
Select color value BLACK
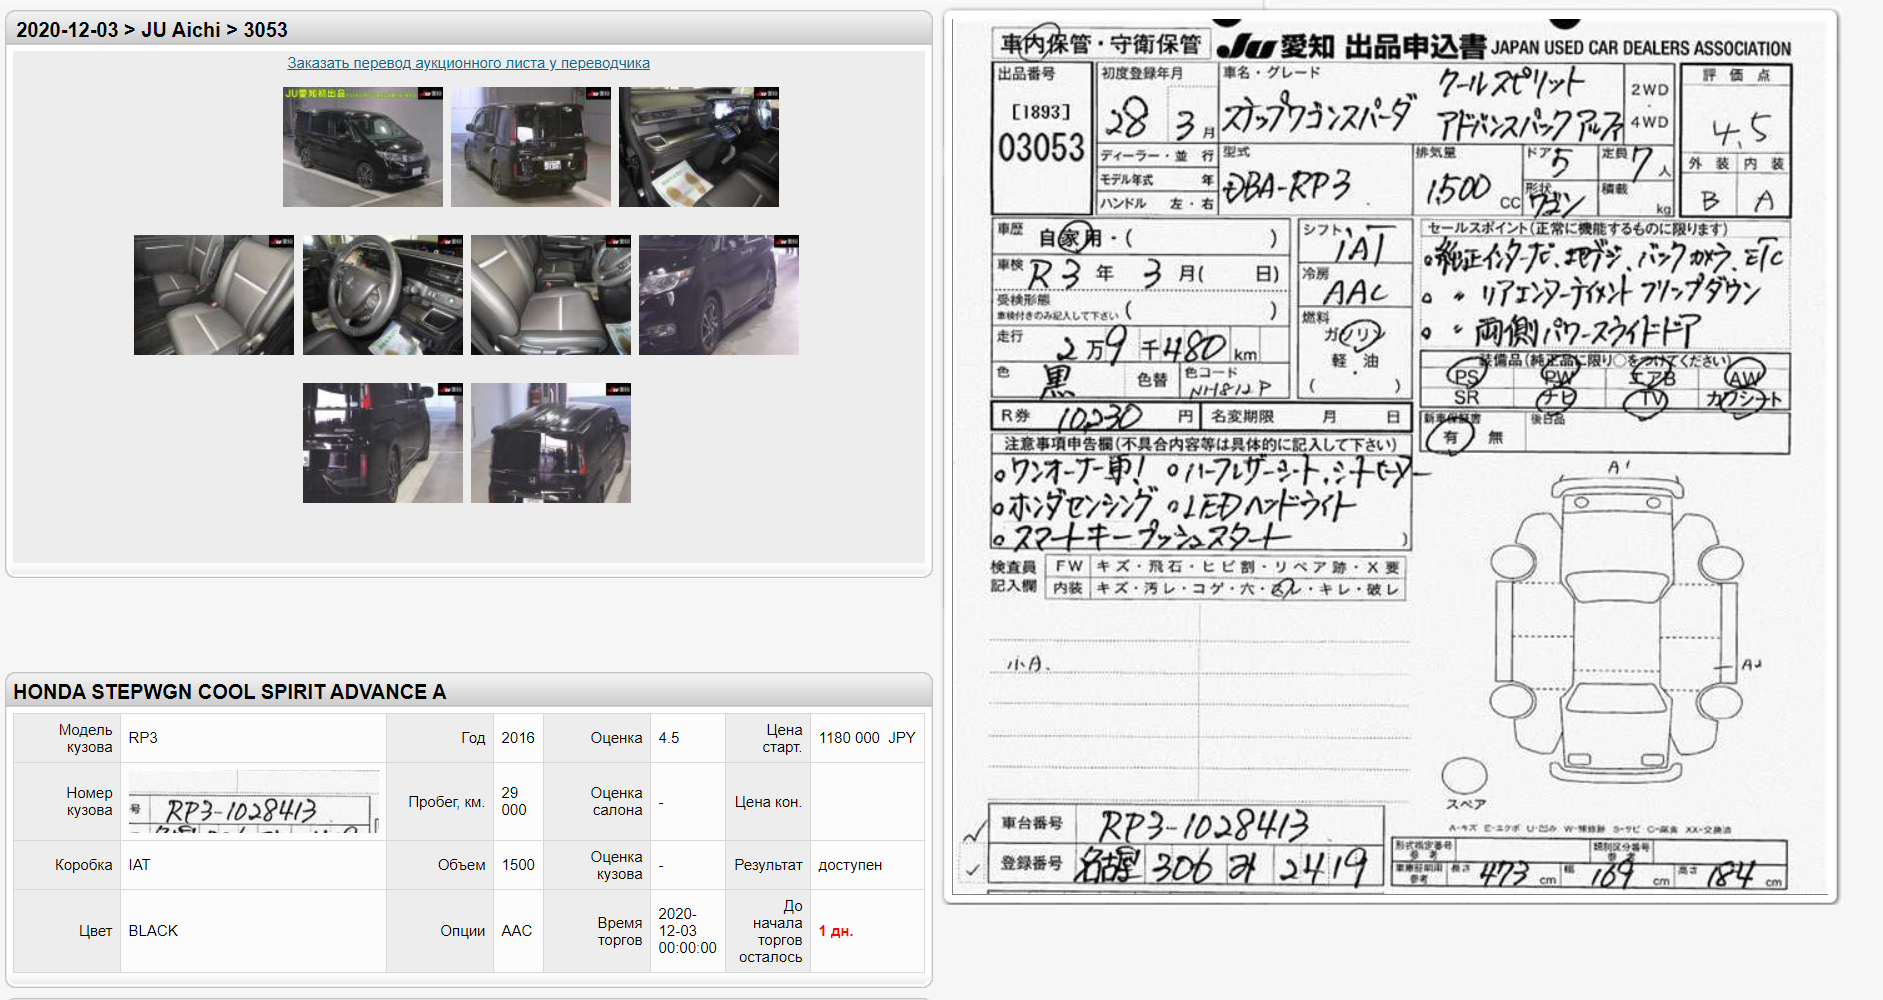pos(153,931)
